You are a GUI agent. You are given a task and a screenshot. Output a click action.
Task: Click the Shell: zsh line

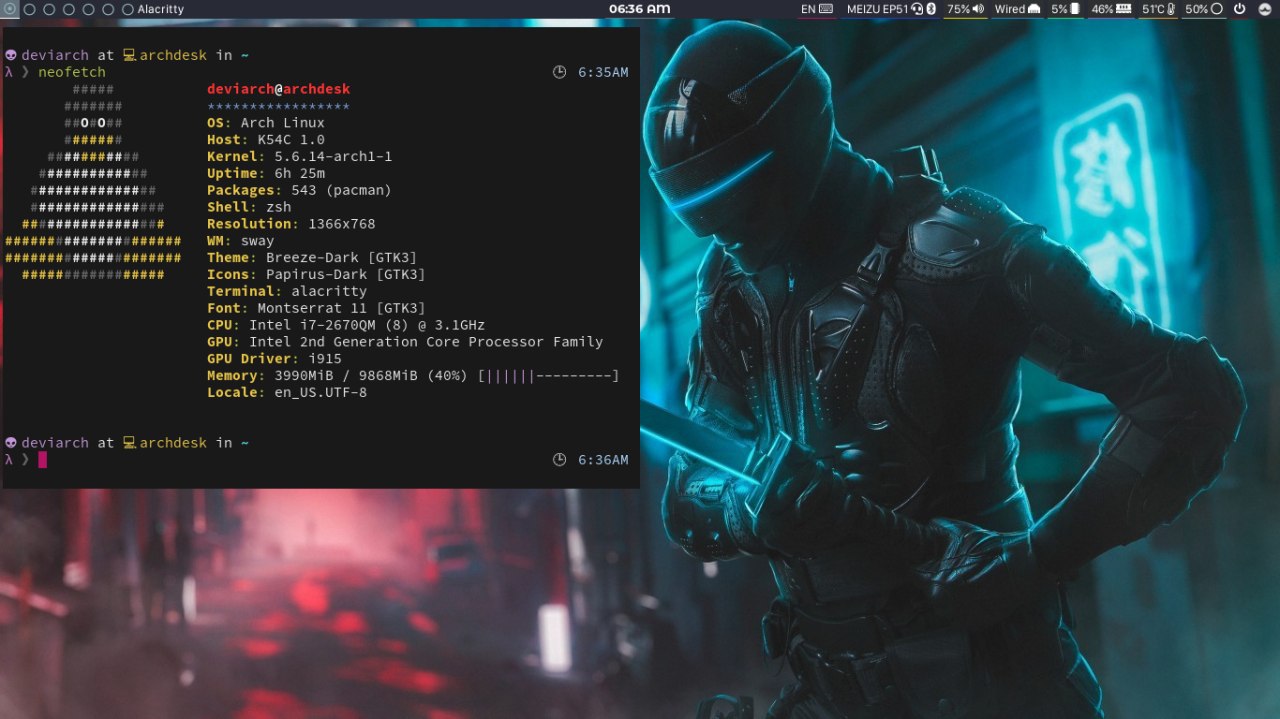249,207
